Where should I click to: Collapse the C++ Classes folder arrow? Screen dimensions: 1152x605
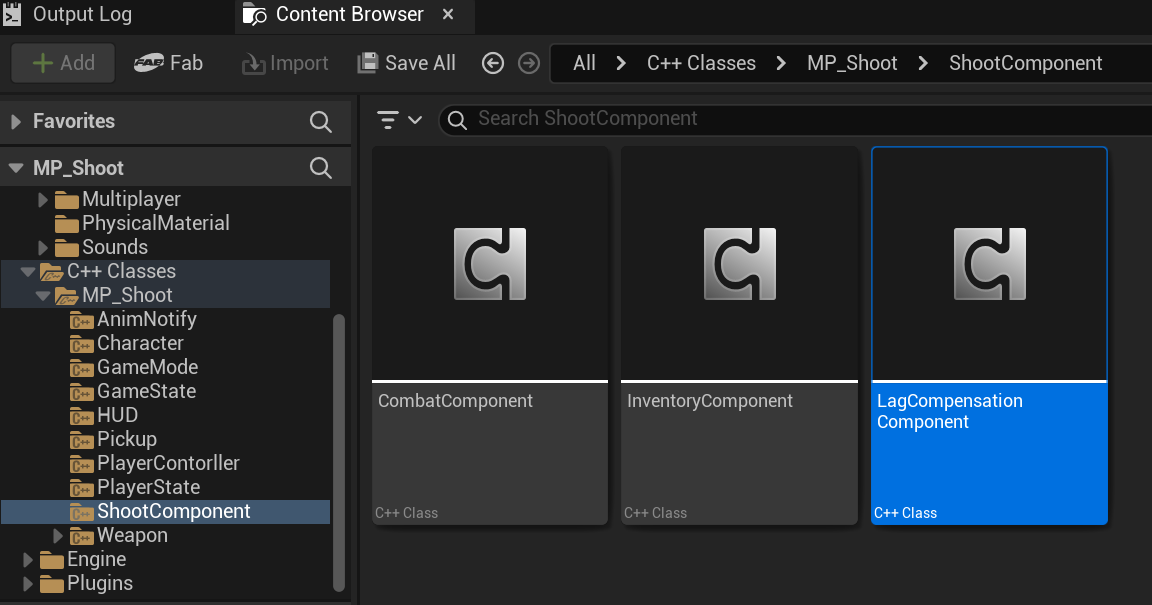(x=28, y=272)
